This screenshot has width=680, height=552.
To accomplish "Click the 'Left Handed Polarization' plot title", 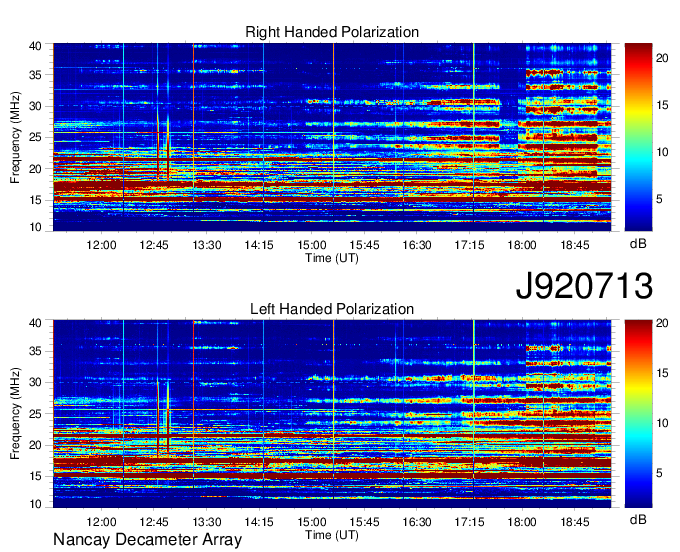I will [x=332, y=309].
